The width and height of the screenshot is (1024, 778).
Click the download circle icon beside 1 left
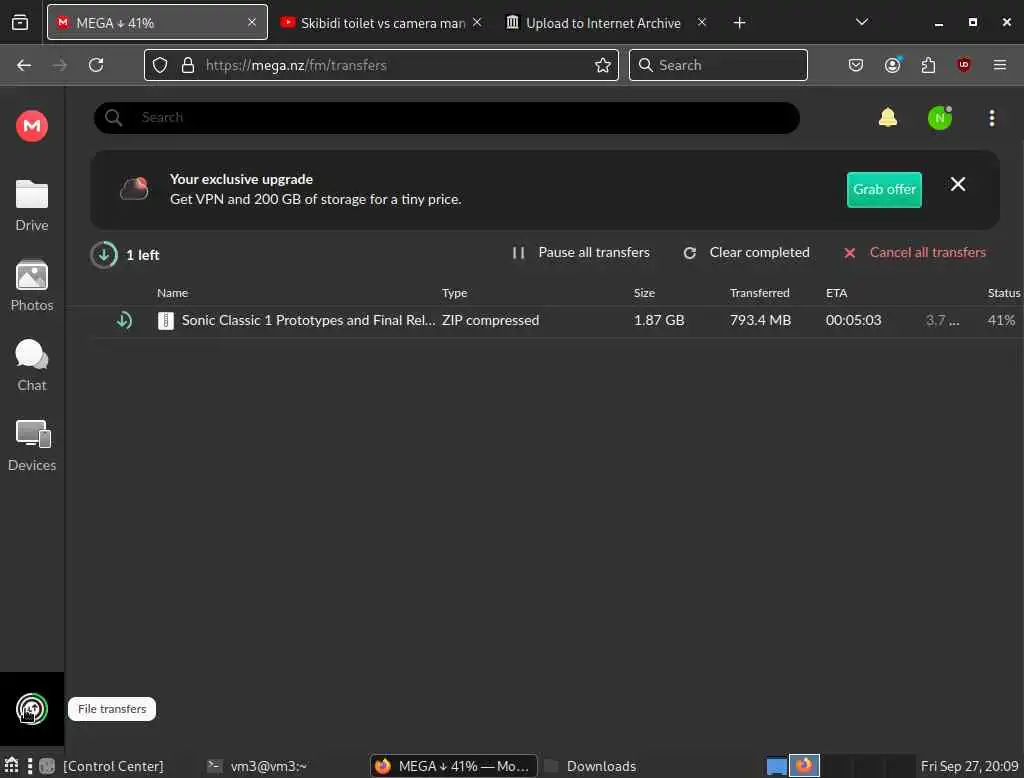(104, 255)
